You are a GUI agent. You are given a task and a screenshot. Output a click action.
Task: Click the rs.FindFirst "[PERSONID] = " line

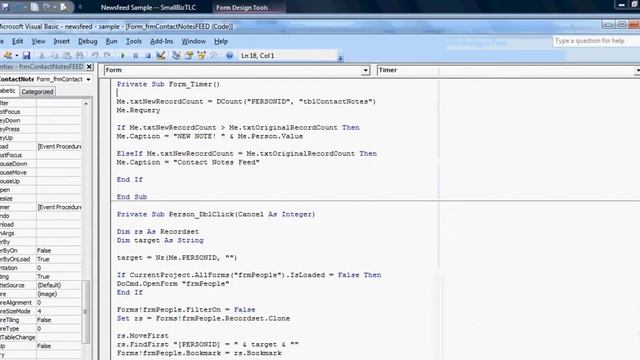208,344
